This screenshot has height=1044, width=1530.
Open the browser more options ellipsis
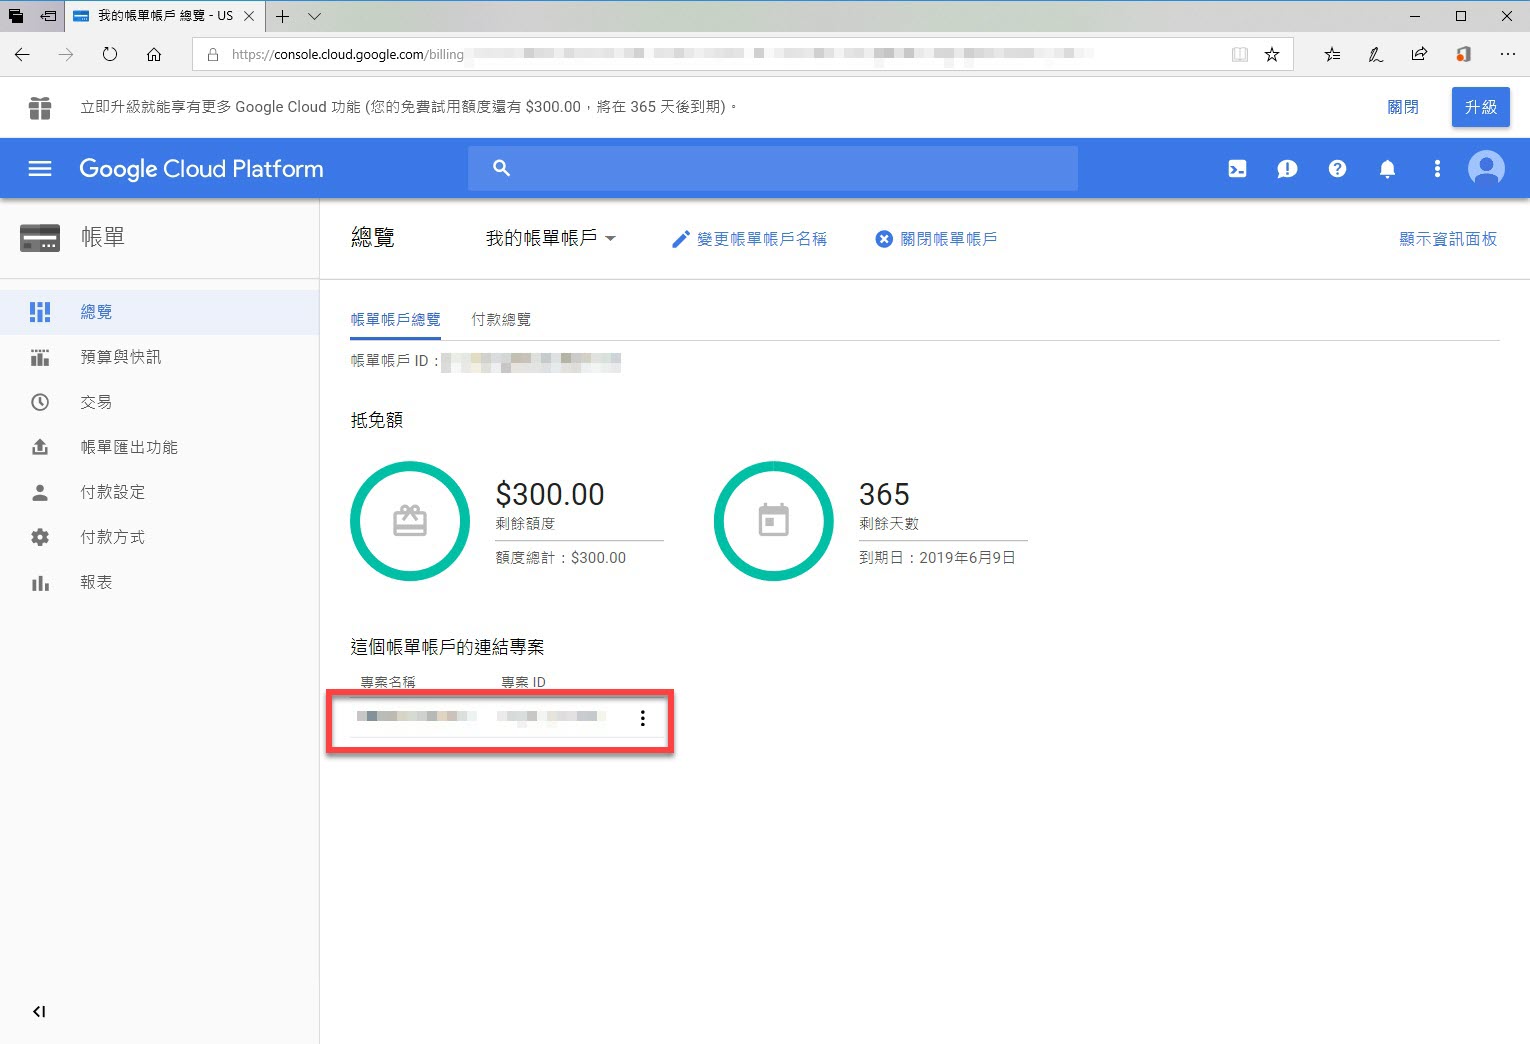coord(1507,55)
